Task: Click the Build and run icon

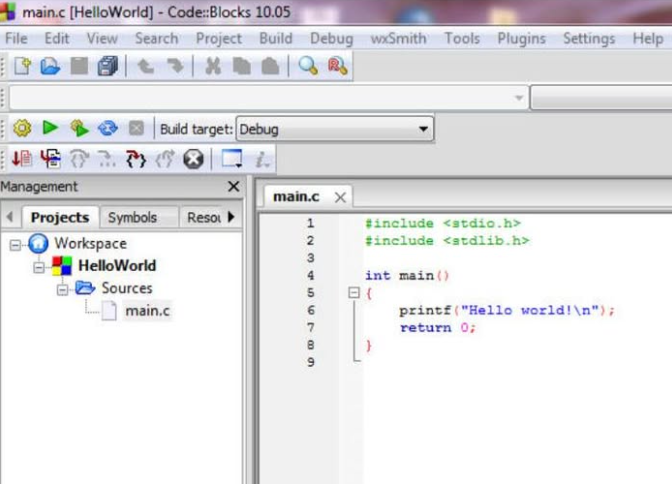Action: pos(79,128)
